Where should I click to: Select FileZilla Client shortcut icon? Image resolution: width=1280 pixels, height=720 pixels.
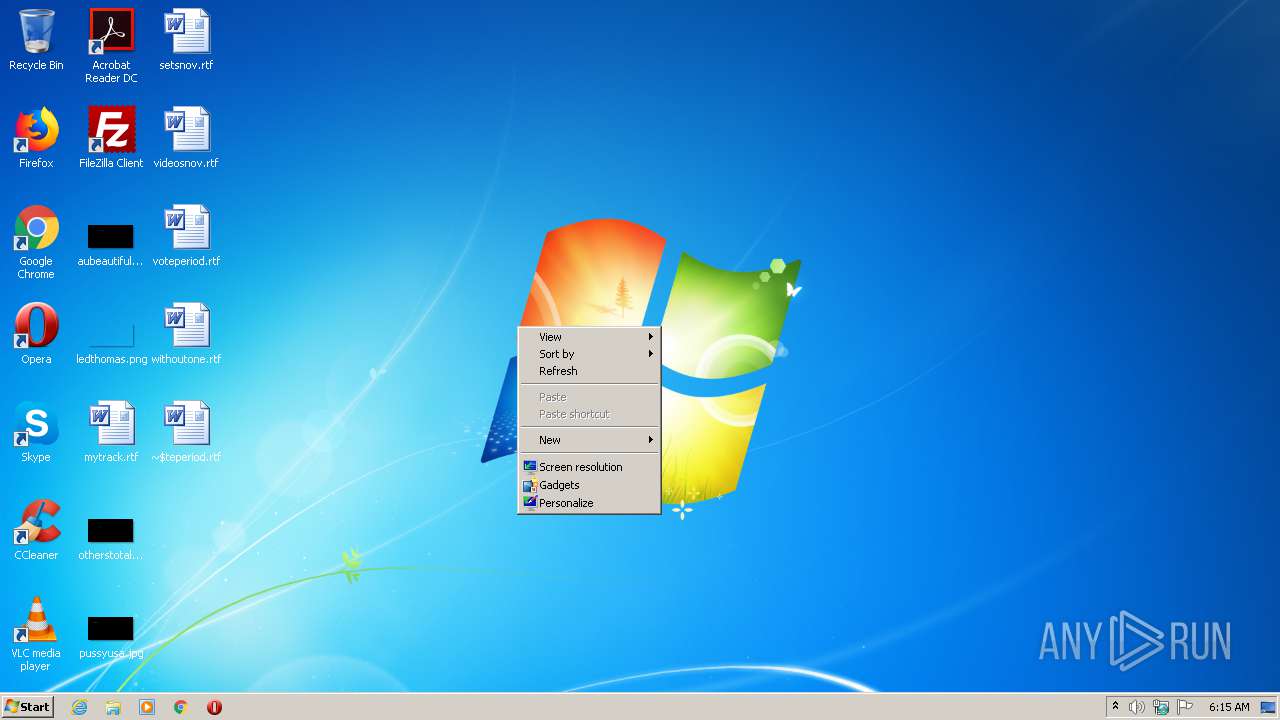(x=111, y=138)
